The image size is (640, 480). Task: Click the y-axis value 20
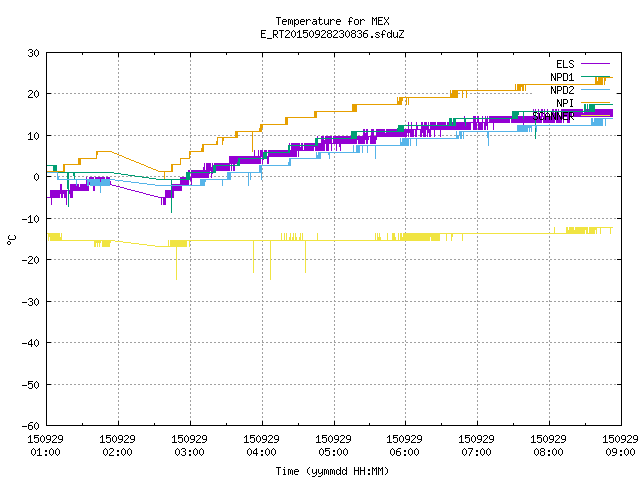pyautogui.click(x=33, y=94)
